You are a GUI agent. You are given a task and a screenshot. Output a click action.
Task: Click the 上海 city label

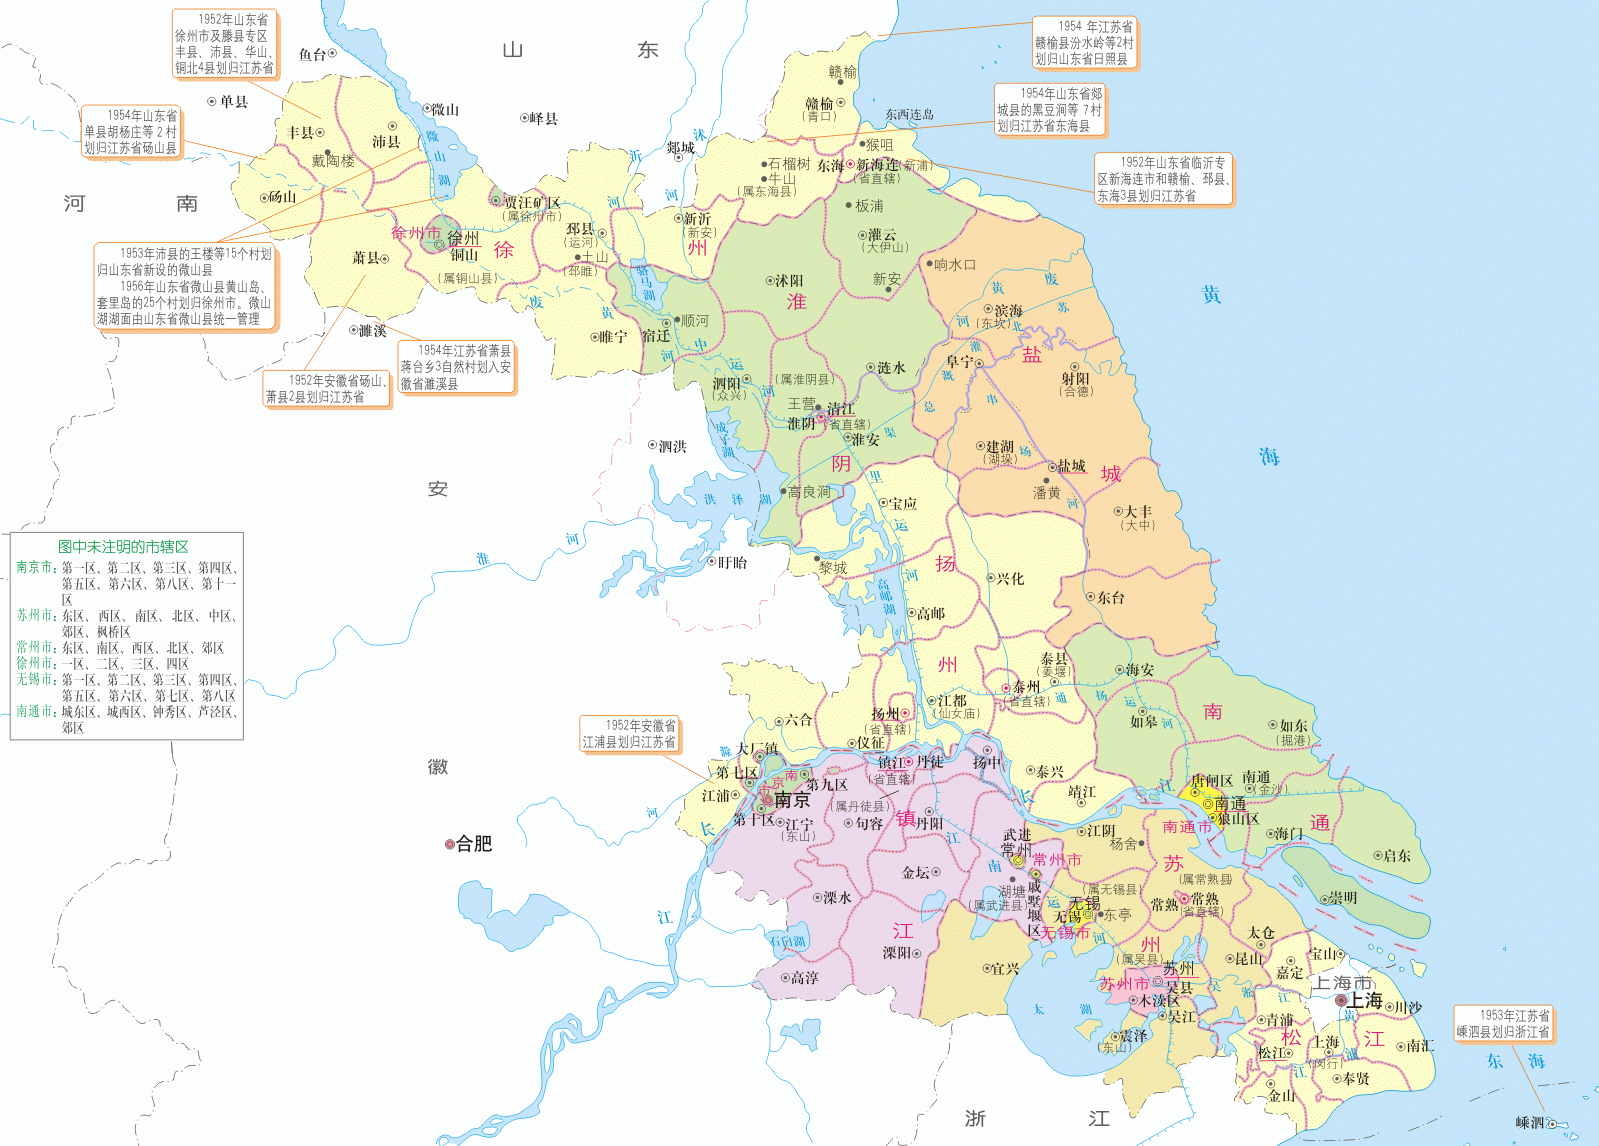click(x=1365, y=1000)
